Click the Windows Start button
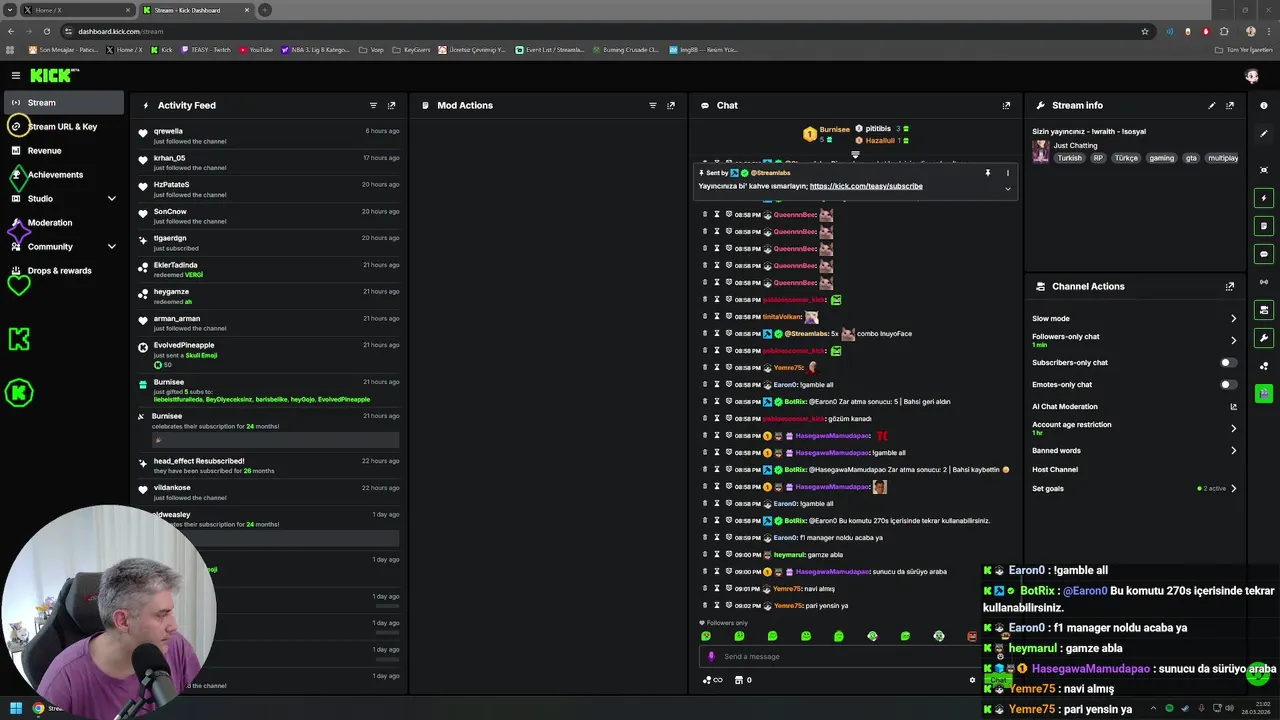 [15, 708]
